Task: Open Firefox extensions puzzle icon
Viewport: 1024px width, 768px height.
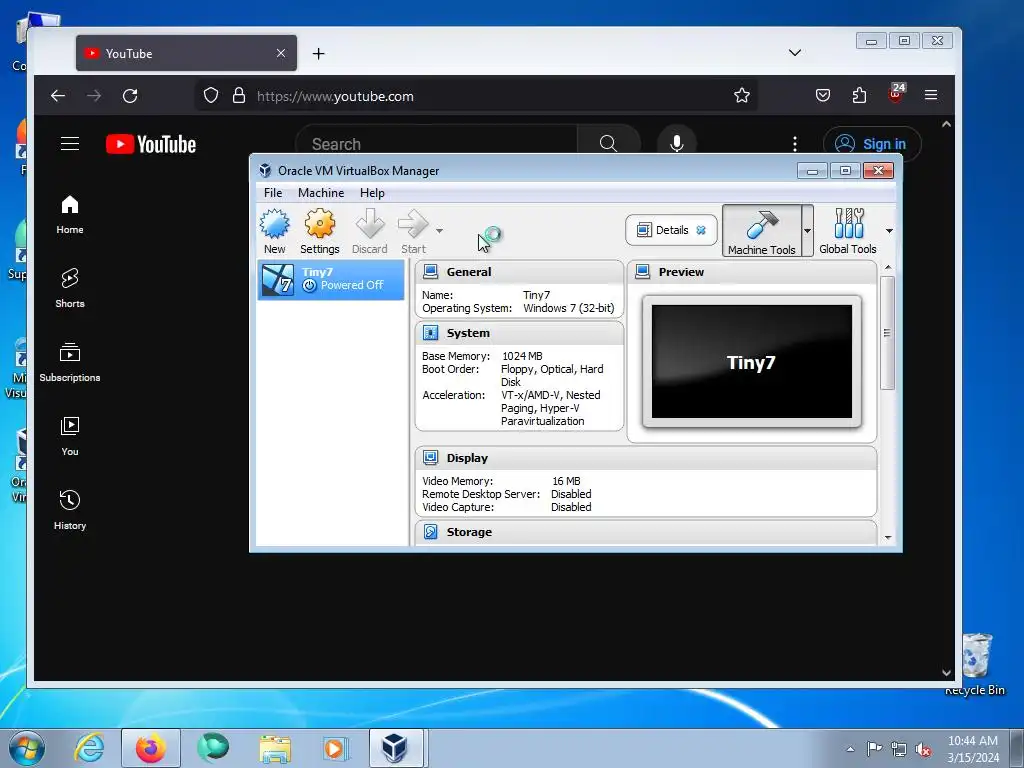Action: [859, 95]
